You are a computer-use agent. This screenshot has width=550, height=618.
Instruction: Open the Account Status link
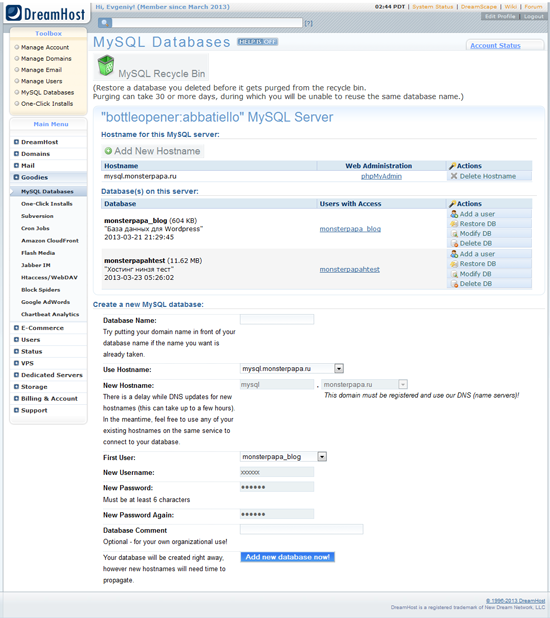click(495, 46)
